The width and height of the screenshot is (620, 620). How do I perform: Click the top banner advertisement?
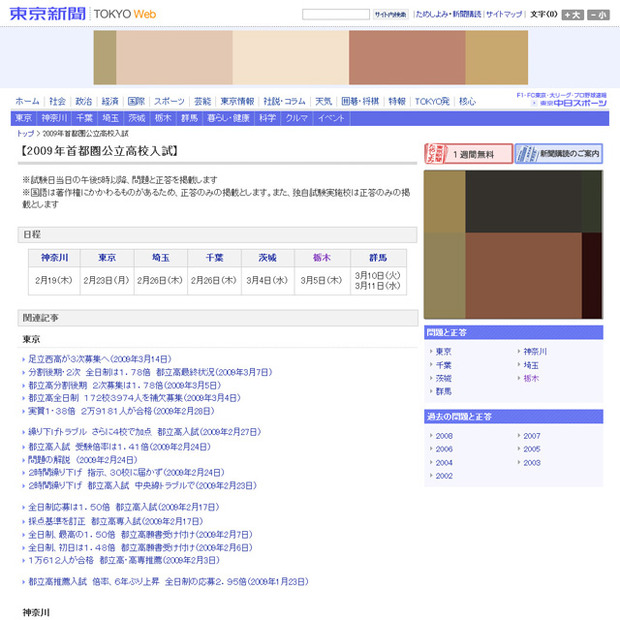310,57
